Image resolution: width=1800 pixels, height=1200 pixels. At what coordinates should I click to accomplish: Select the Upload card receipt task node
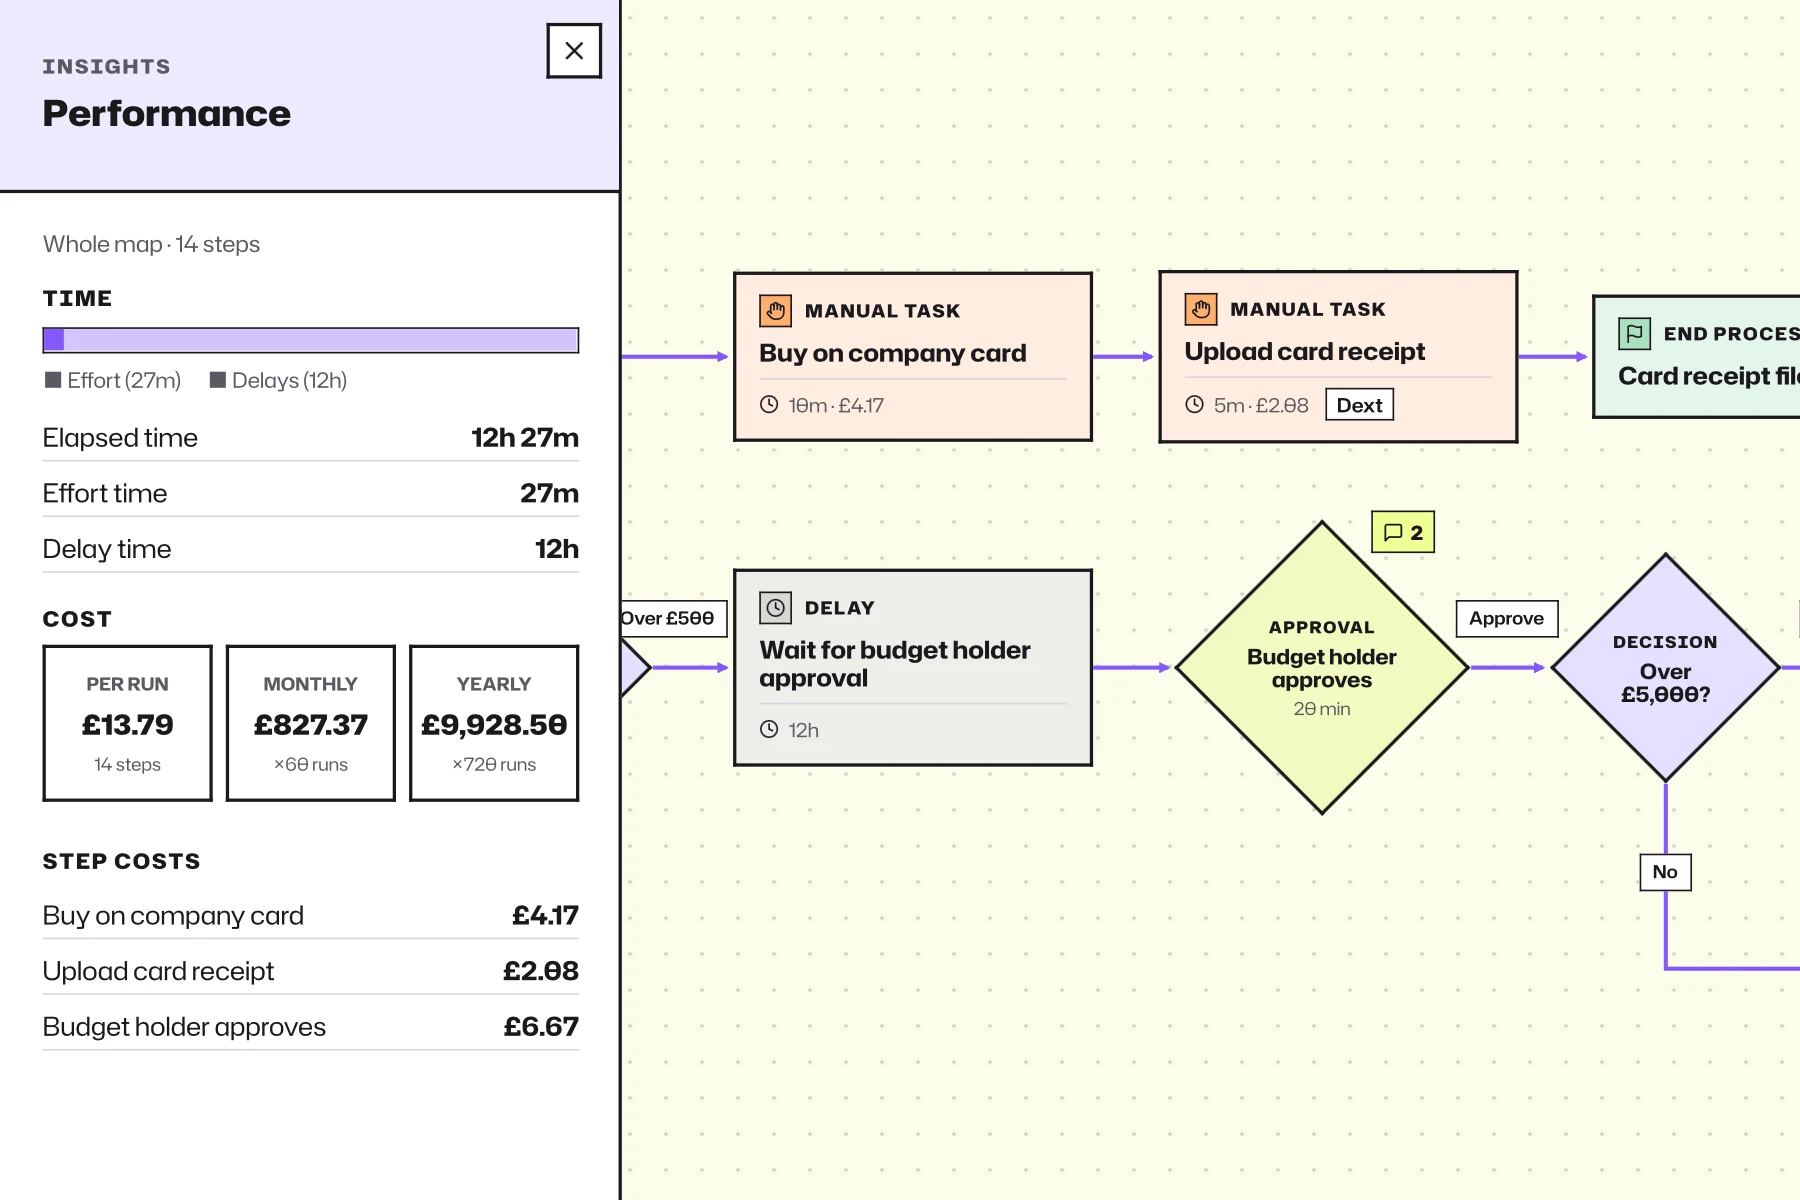1338,357
